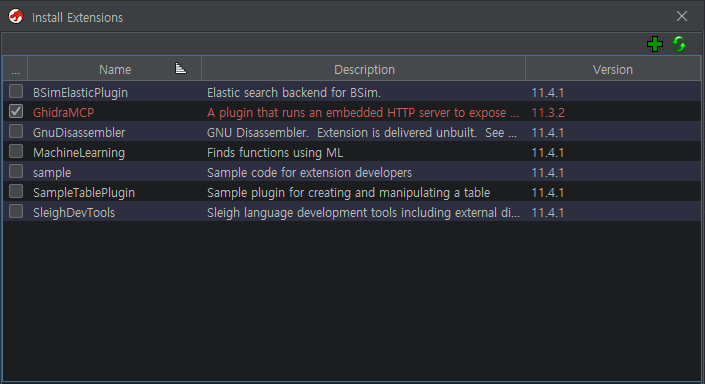Click 'Finds functions using ML' description

[x=275, y=152]
